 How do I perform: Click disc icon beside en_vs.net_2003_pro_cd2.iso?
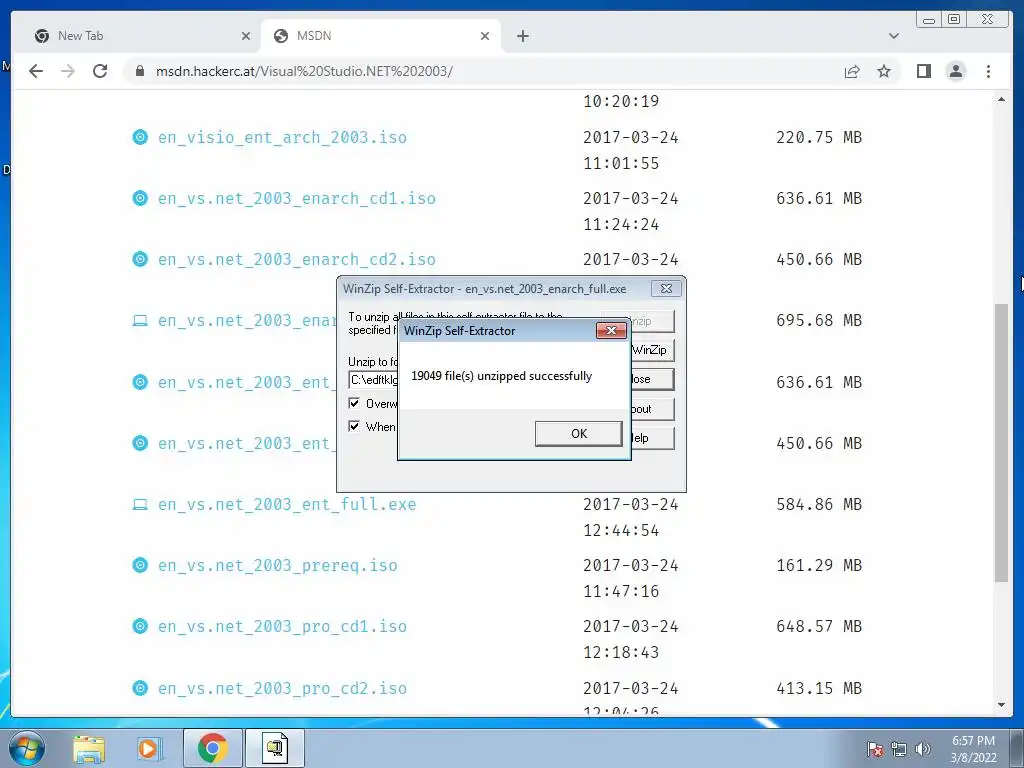coord(140,688)
